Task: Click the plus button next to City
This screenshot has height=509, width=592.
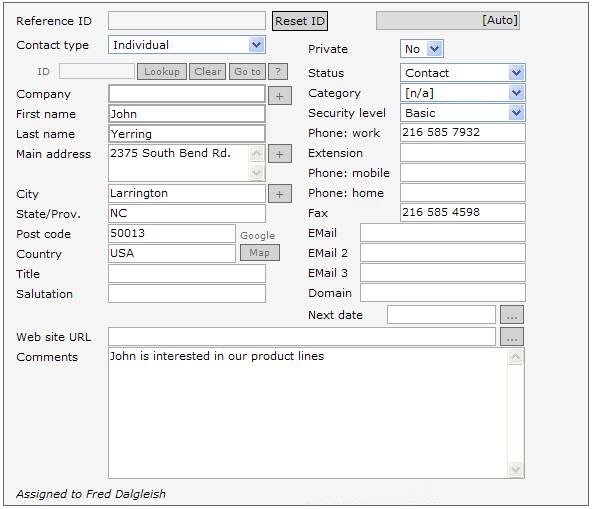Action: pyautogui.click(x=280, y=194)
